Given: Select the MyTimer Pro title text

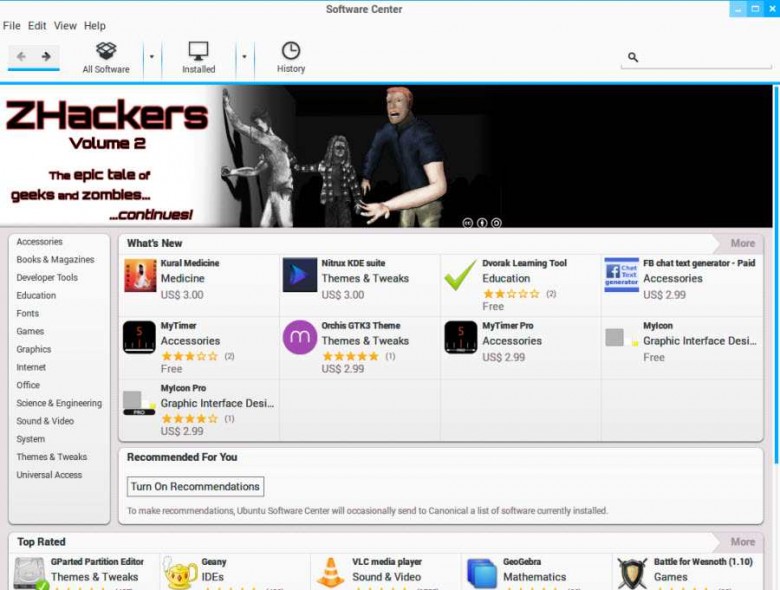Looking at the screenshot, I should coord(507,325).
